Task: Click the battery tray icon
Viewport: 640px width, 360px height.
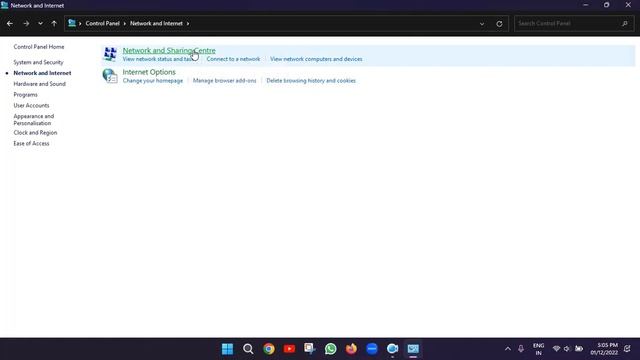Action: [x=579, y=349]
